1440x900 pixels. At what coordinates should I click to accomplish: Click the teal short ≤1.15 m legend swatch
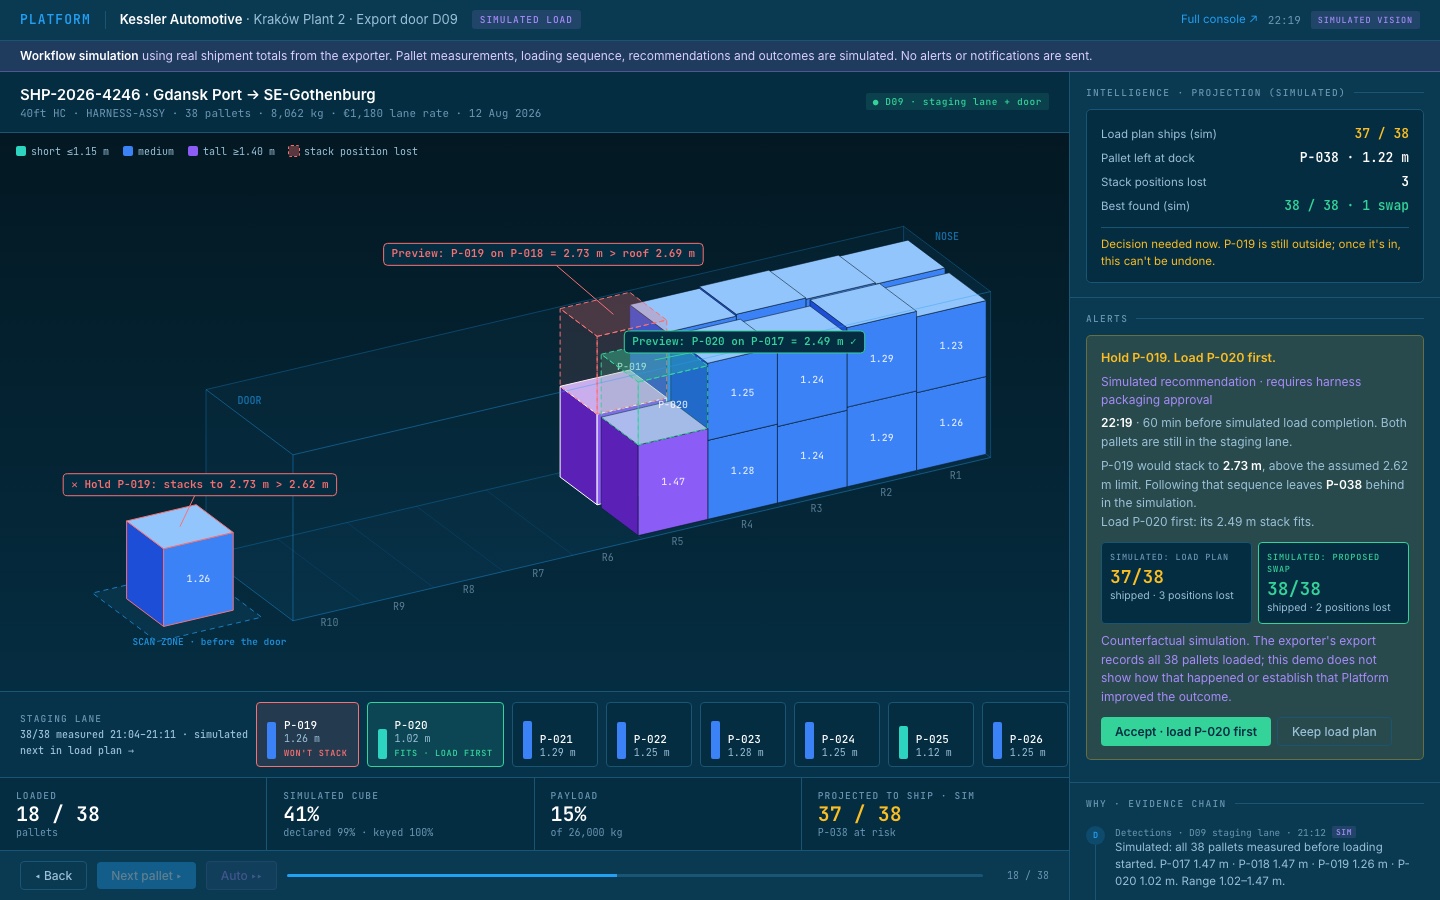click(21, 152)
